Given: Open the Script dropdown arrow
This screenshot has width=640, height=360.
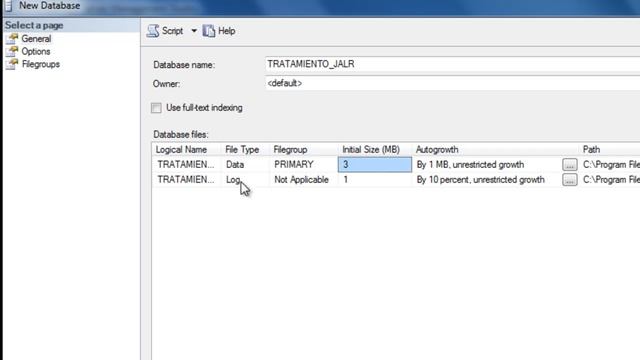Looking at the screenshot, I should tap(194, 31).
